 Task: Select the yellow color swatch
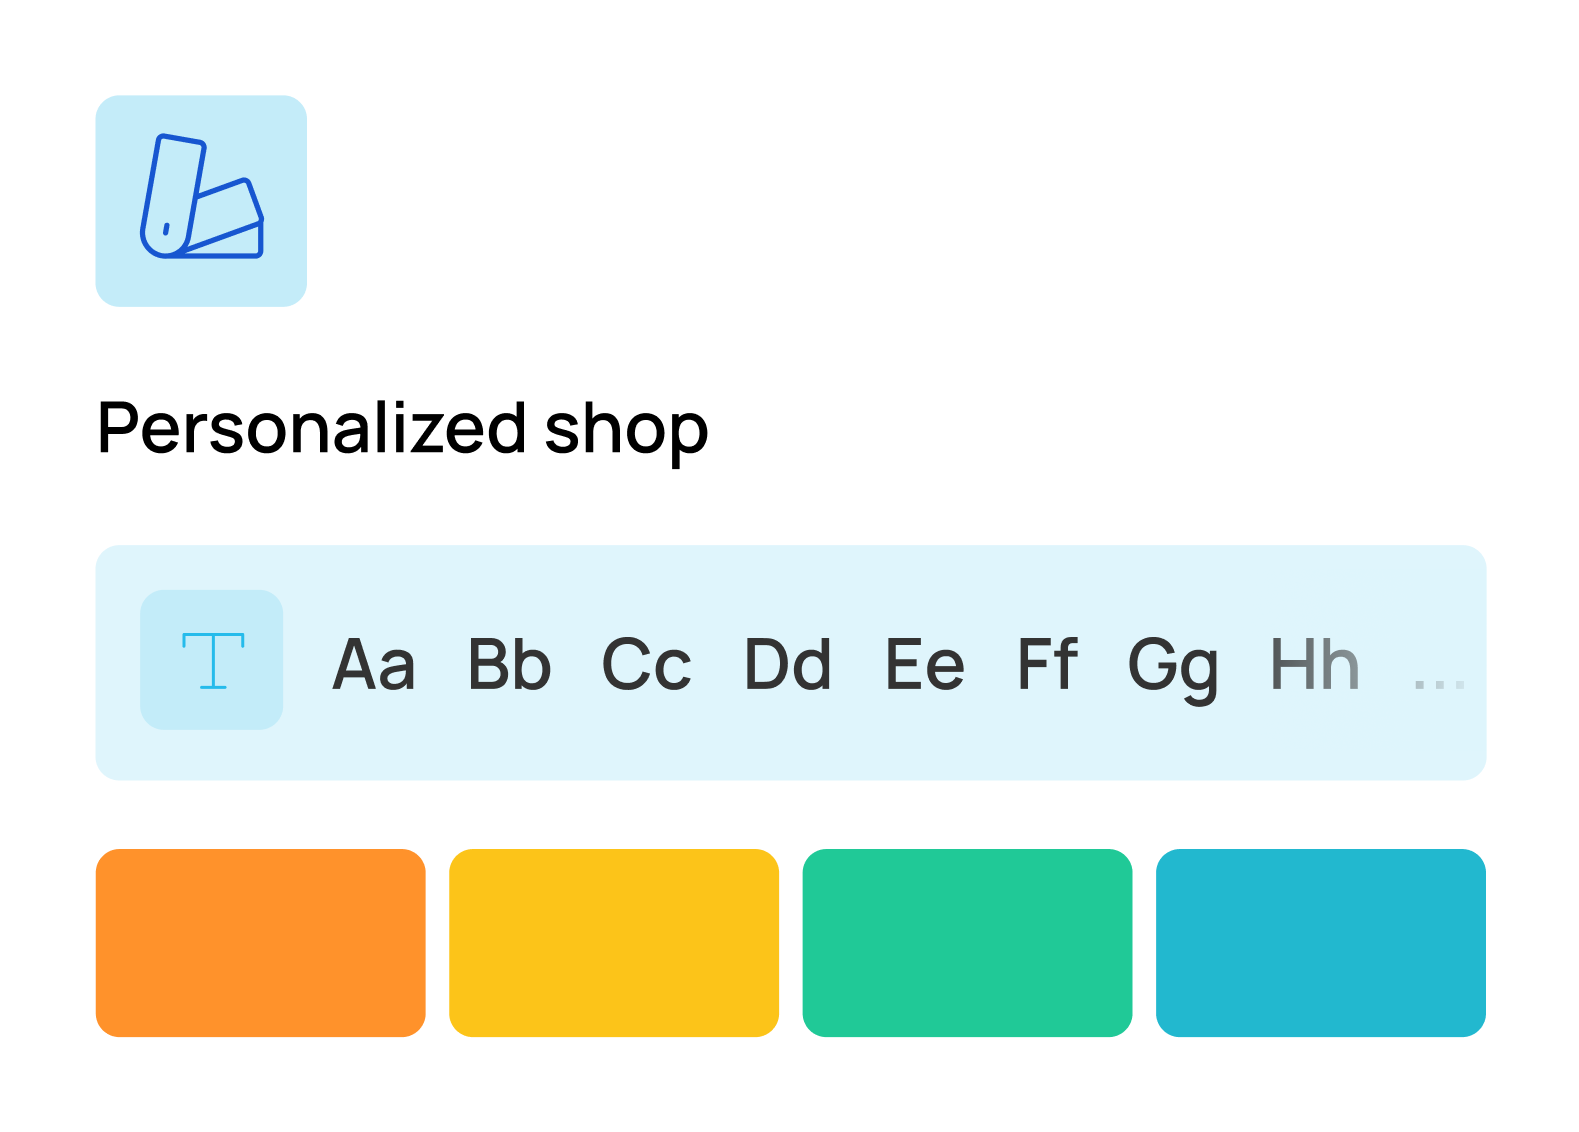click(x=614, y=943)
